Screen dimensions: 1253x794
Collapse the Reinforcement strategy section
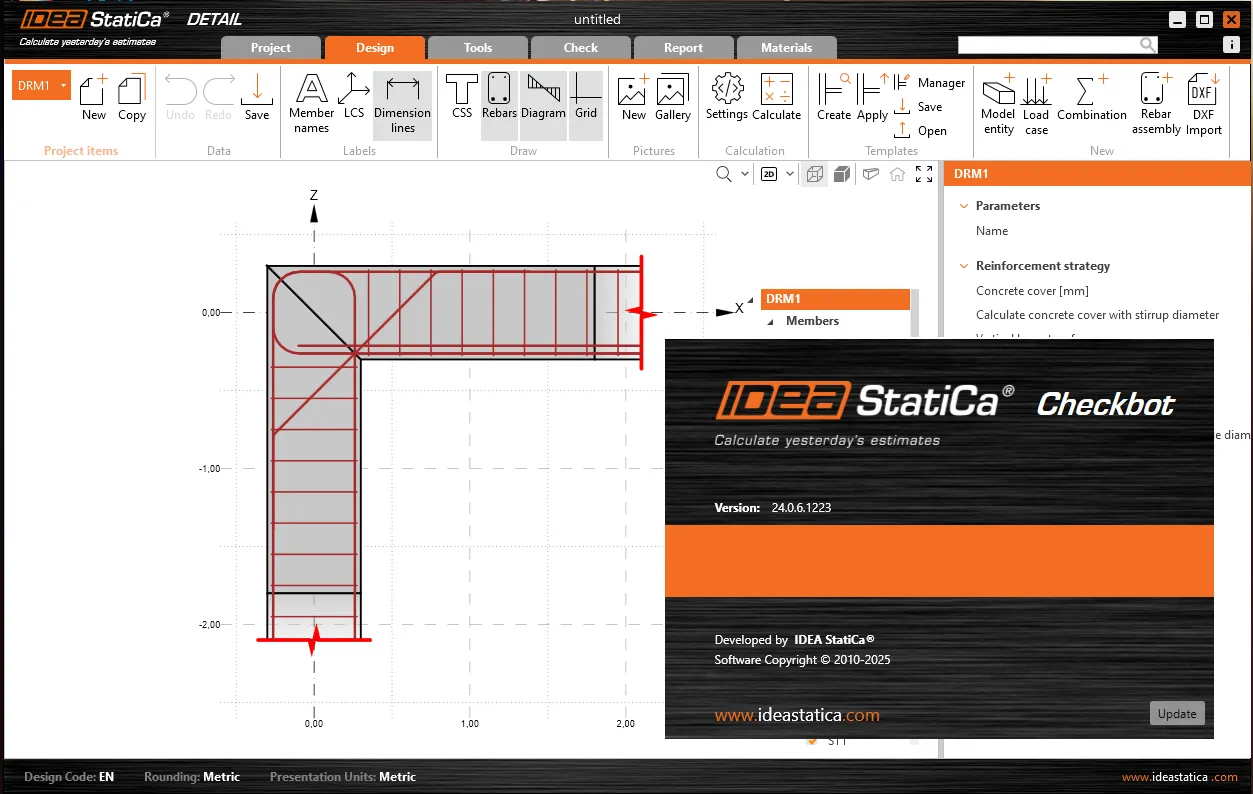tap(964, 266)
